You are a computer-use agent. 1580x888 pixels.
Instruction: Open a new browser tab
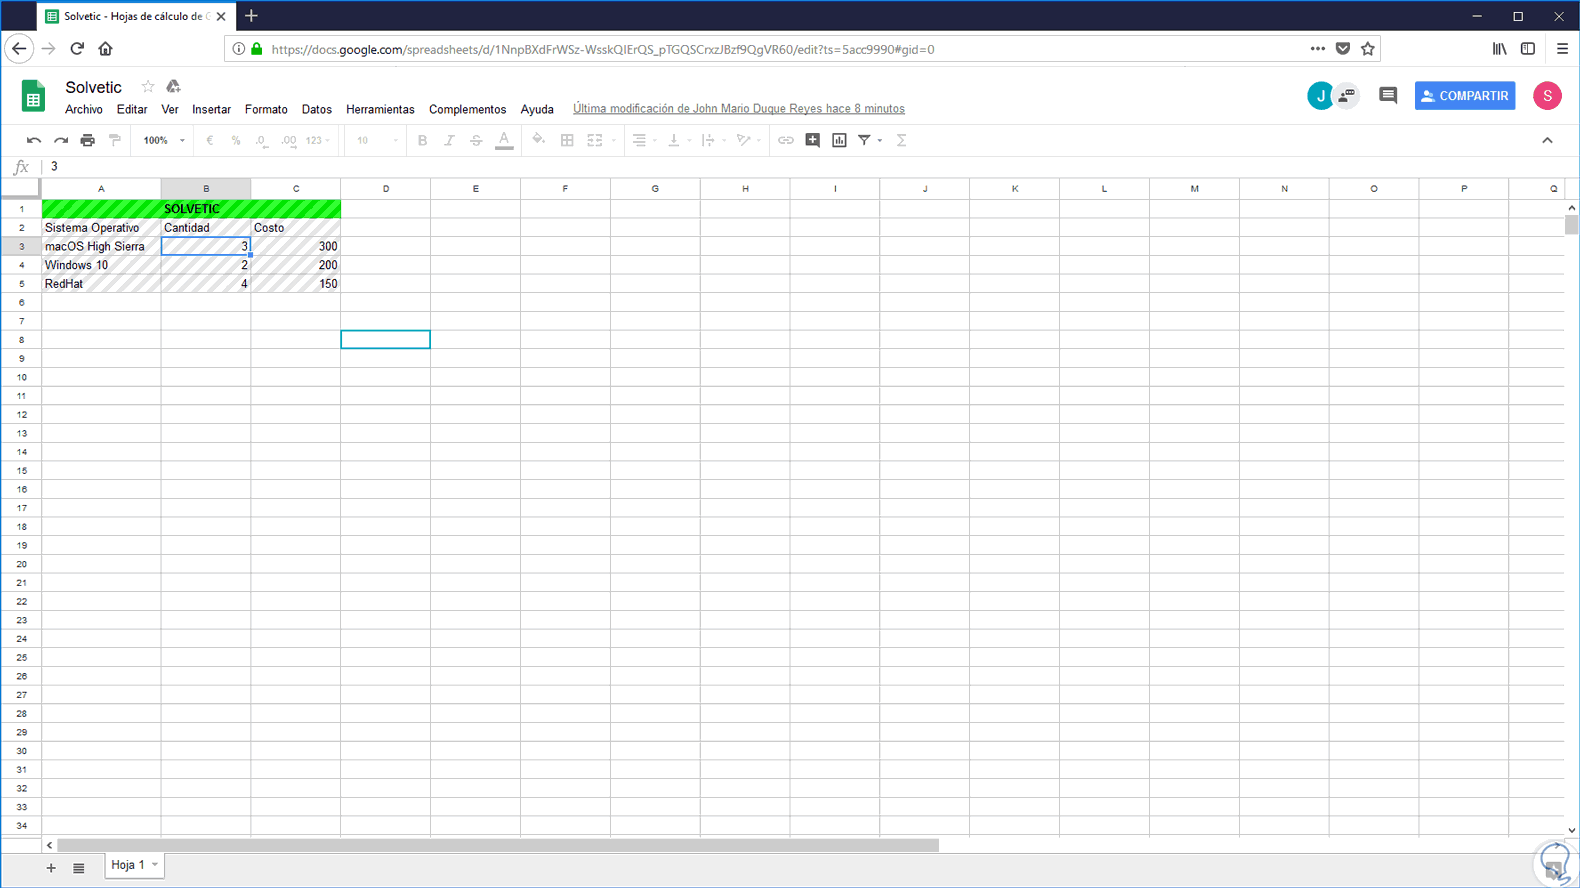click(251, 16)
